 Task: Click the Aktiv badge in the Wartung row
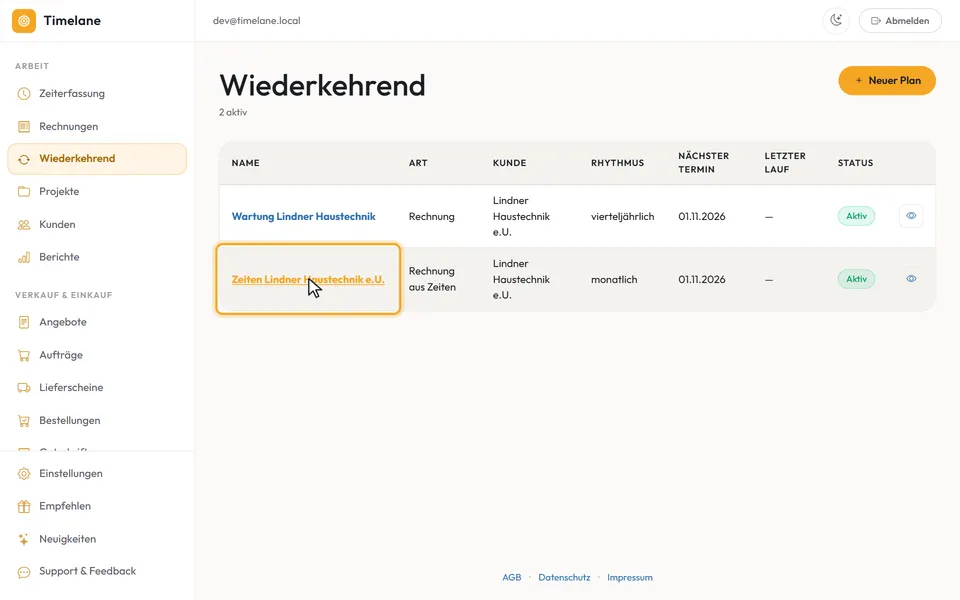pyautogui.click(x=857, y=216)
